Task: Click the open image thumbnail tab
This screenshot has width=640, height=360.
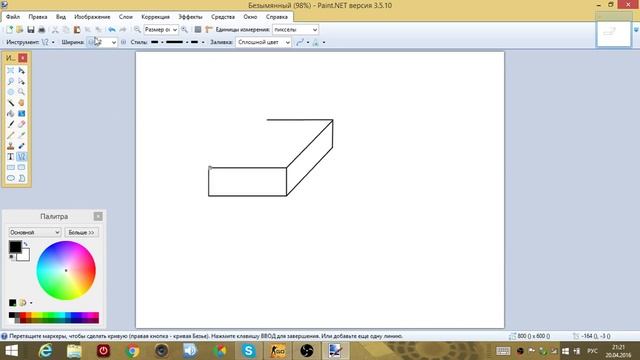Action: click(x=613, y=34)
